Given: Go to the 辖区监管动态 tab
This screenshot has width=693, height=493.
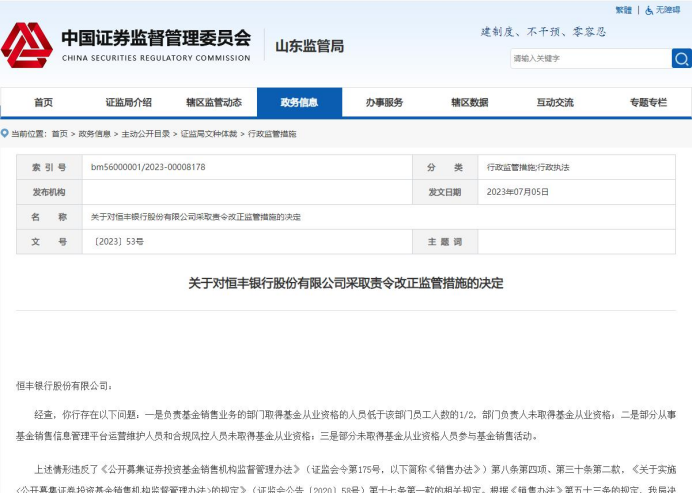Looking at the screenshot, I should [213, 103].
